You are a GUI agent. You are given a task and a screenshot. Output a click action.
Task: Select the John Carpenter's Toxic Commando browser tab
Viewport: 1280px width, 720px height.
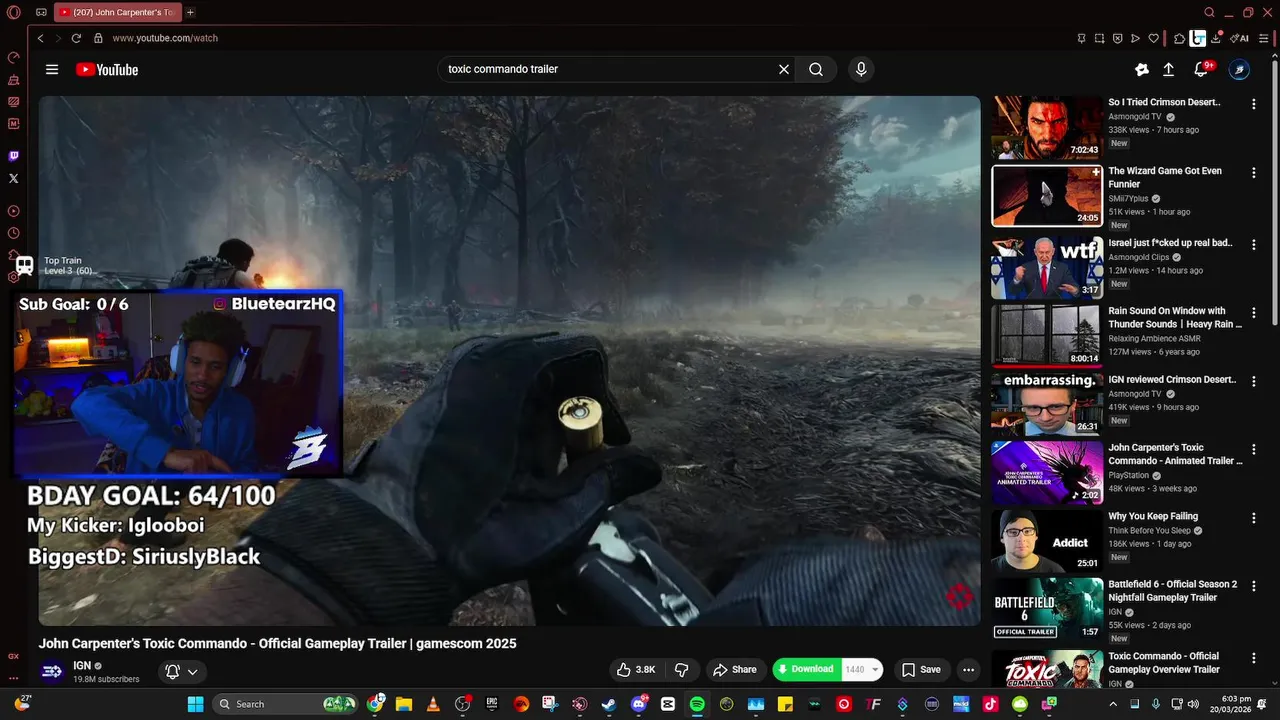117,12
